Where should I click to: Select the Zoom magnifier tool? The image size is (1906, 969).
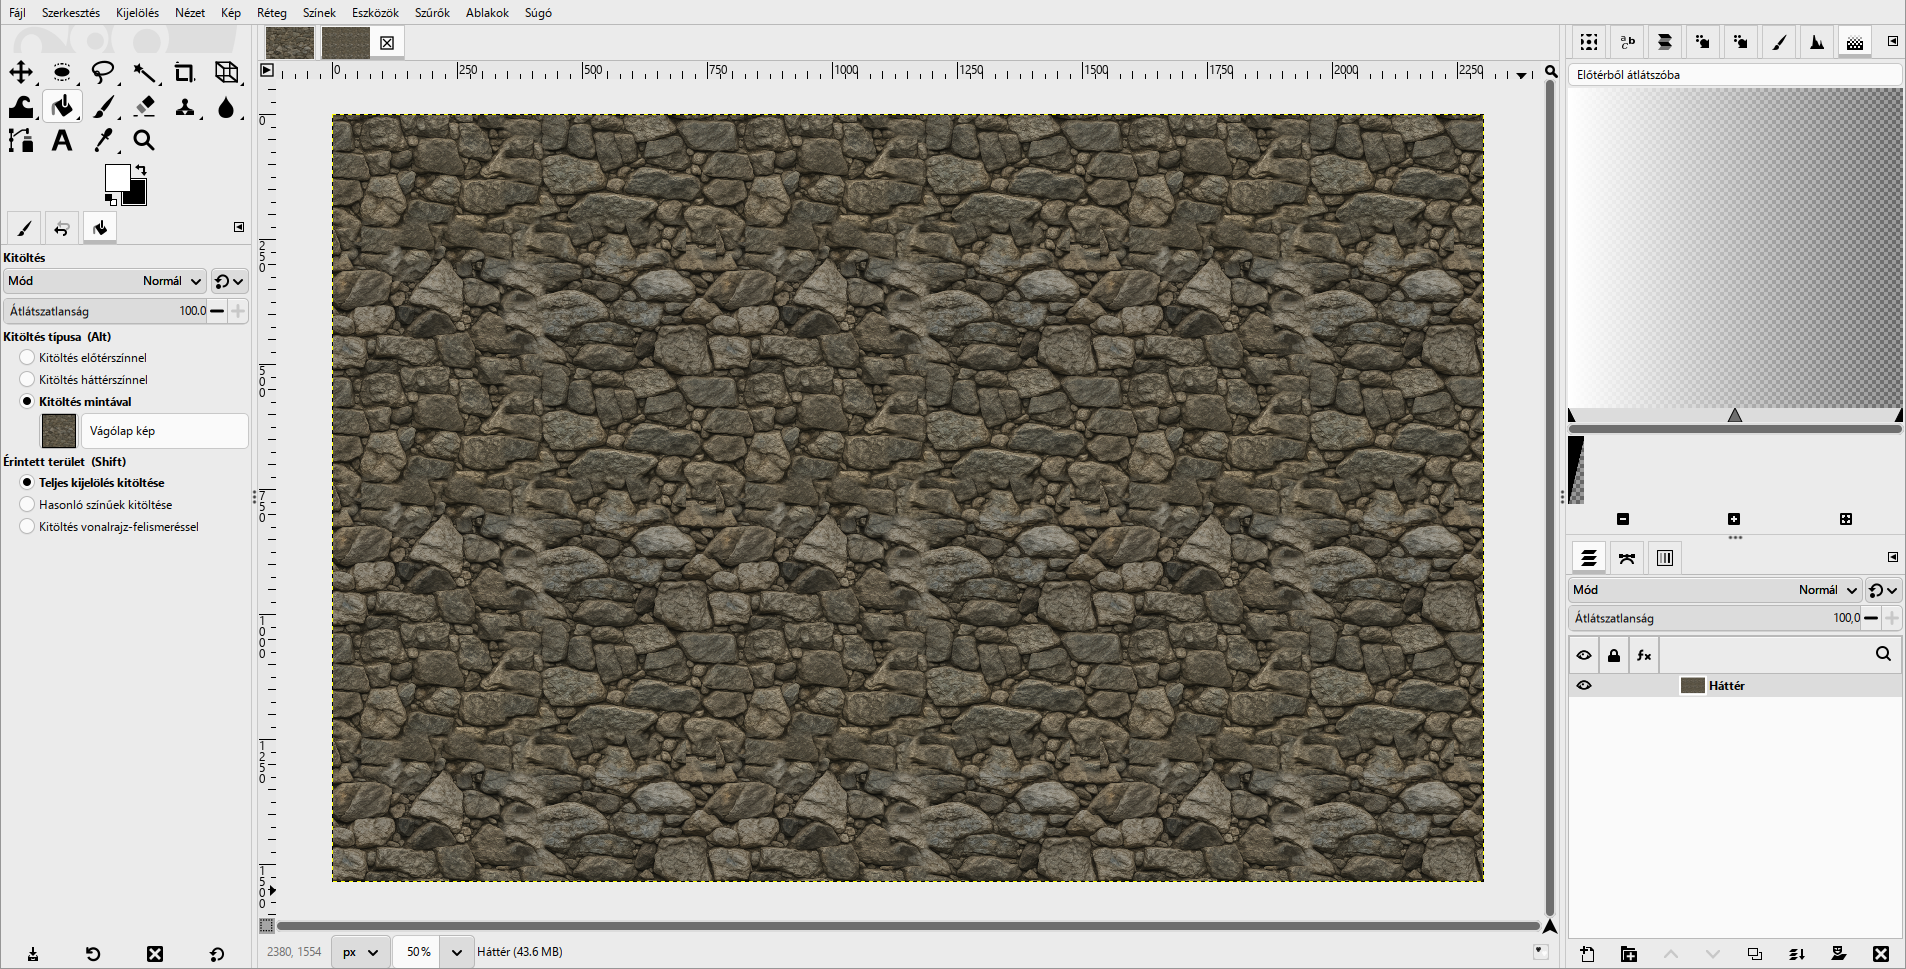(x=144, y=141)
